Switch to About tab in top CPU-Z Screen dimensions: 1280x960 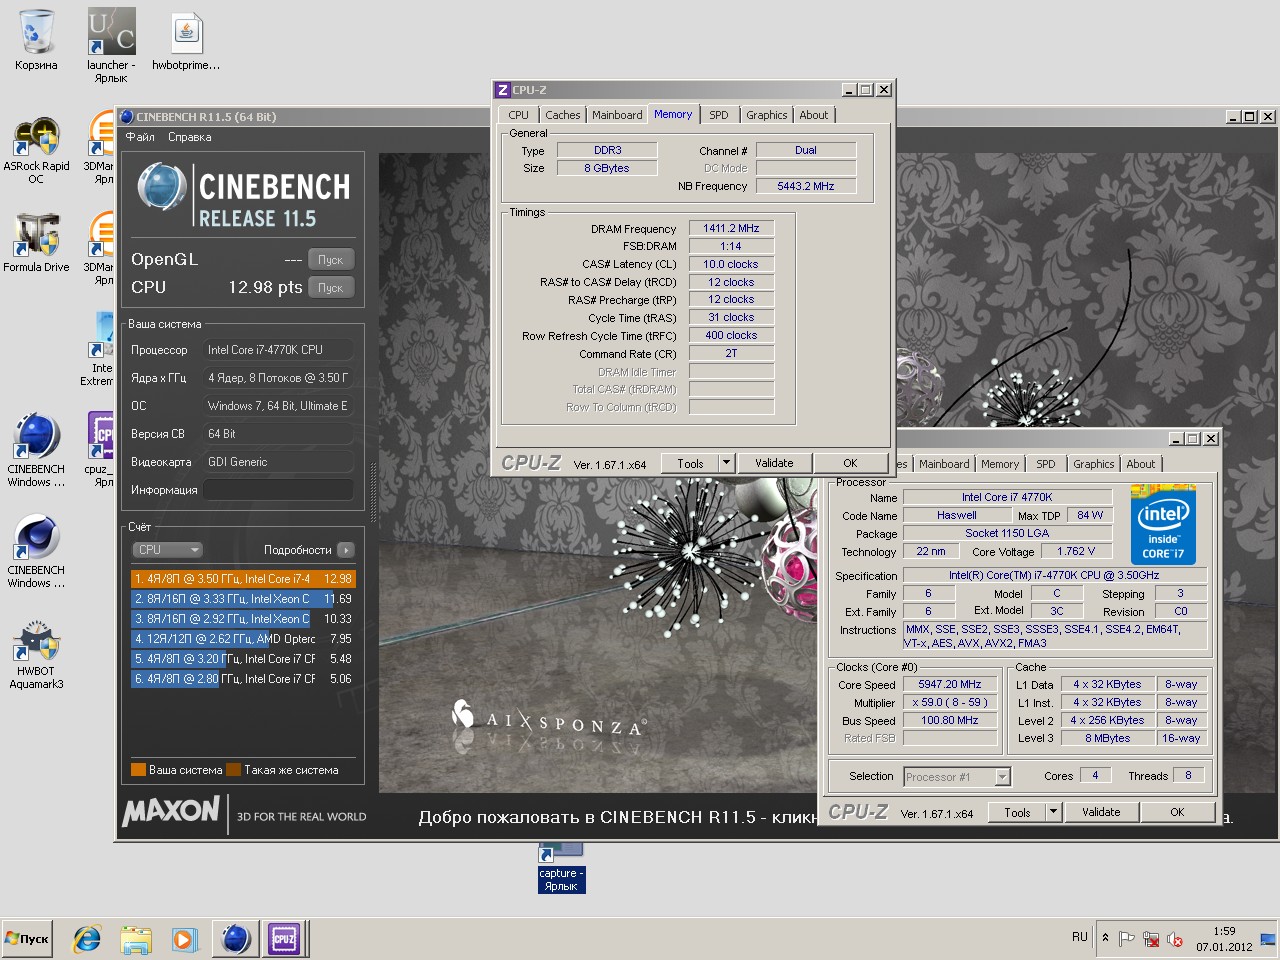coord(814,115)
